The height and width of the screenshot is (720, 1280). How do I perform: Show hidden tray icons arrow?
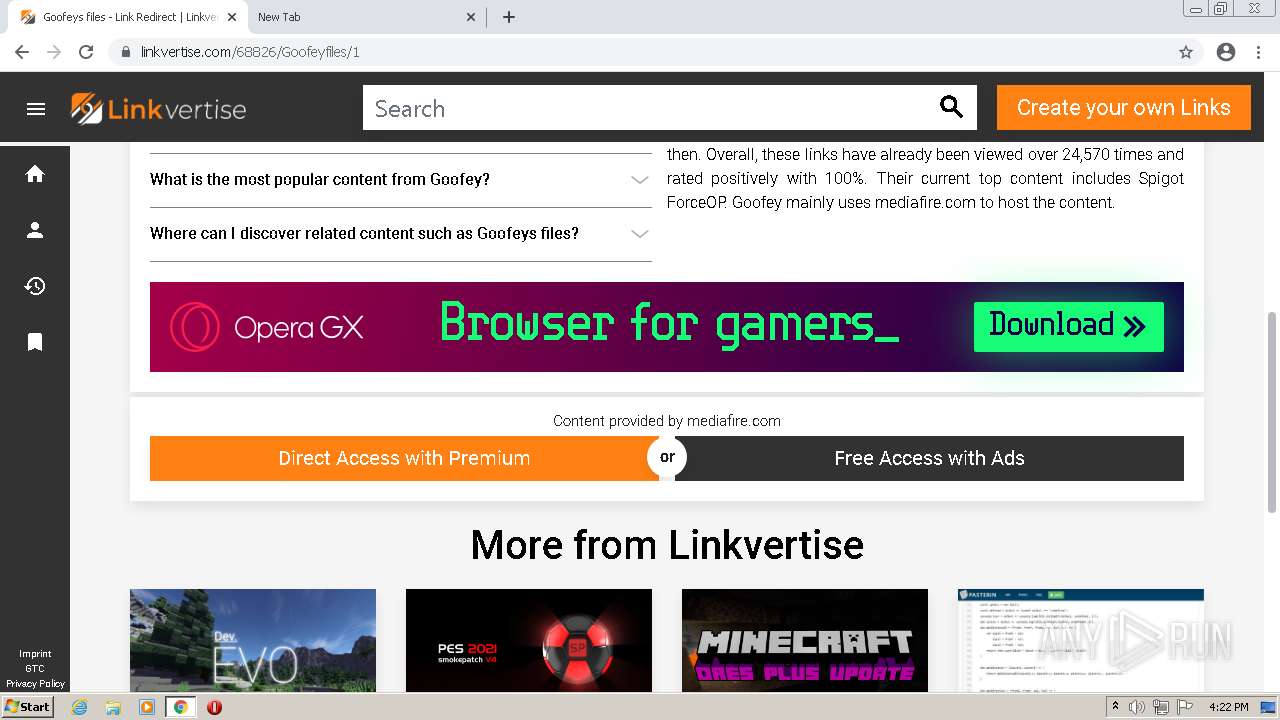pyautogui.click(x=1115, y=707)
